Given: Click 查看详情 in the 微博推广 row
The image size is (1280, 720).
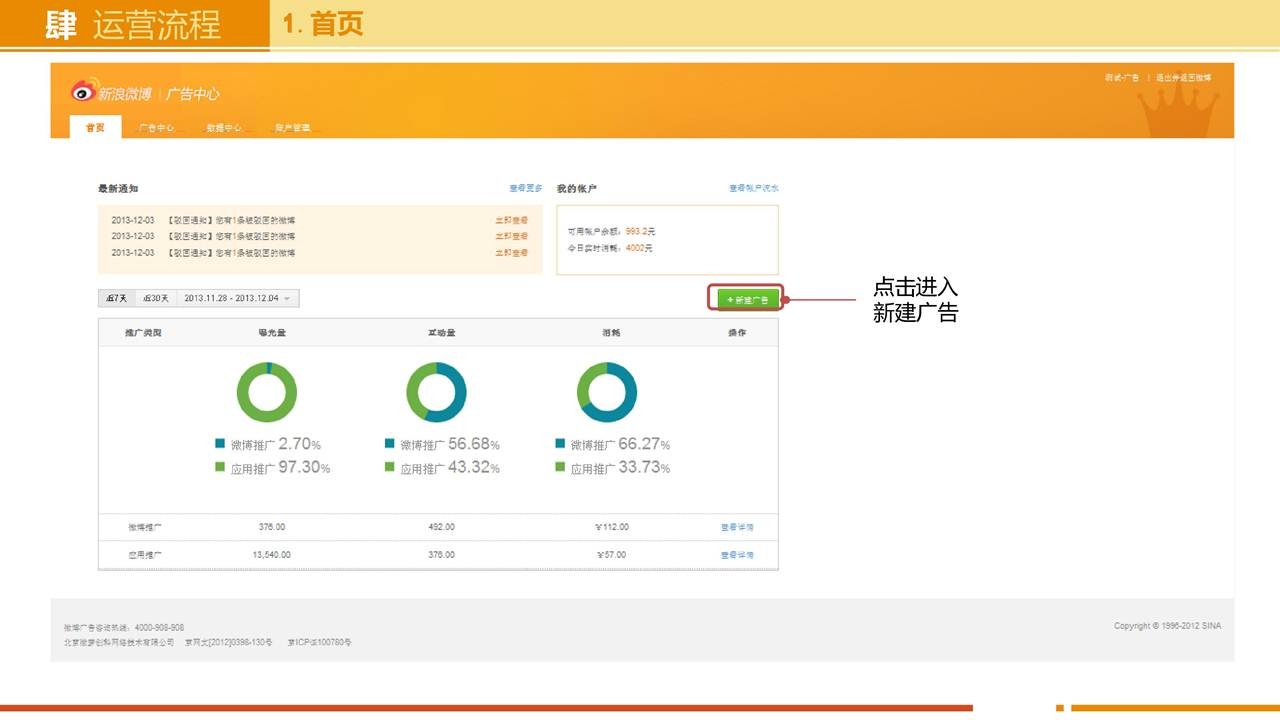Looking at the screenshot, I should [x=737, y=527].
